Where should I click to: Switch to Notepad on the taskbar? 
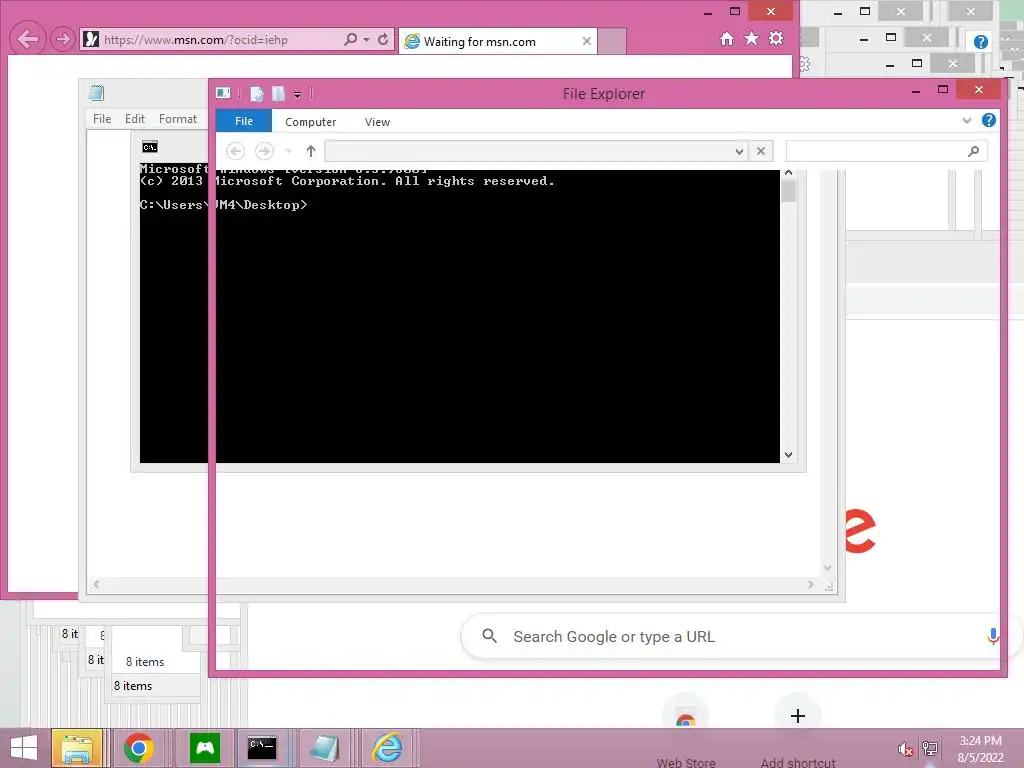pos(324,748)
